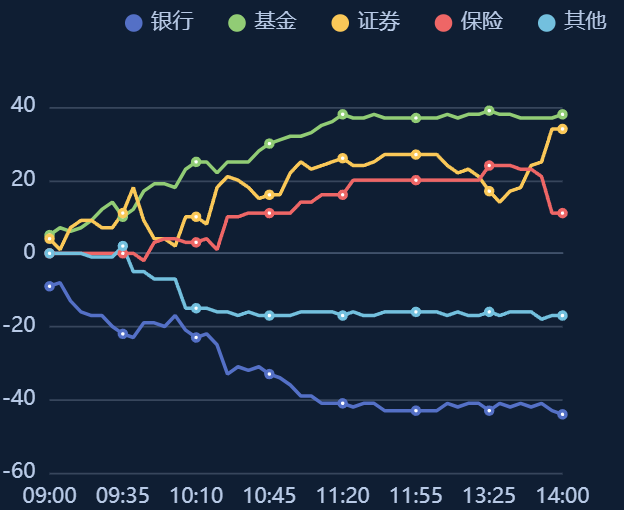Click cyan 其他 point at 09:35
The width and height of the screenshot is (624, 510).
click(123, 246)
